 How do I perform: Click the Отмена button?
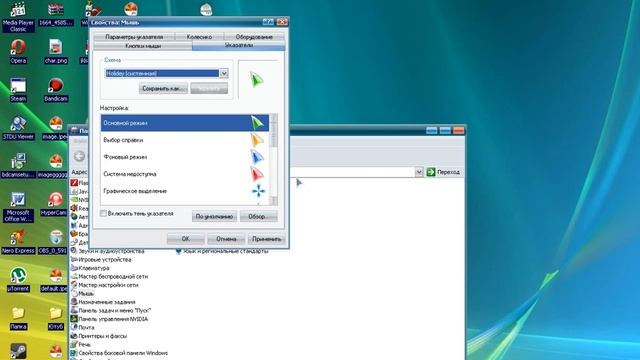pos(226,239)
